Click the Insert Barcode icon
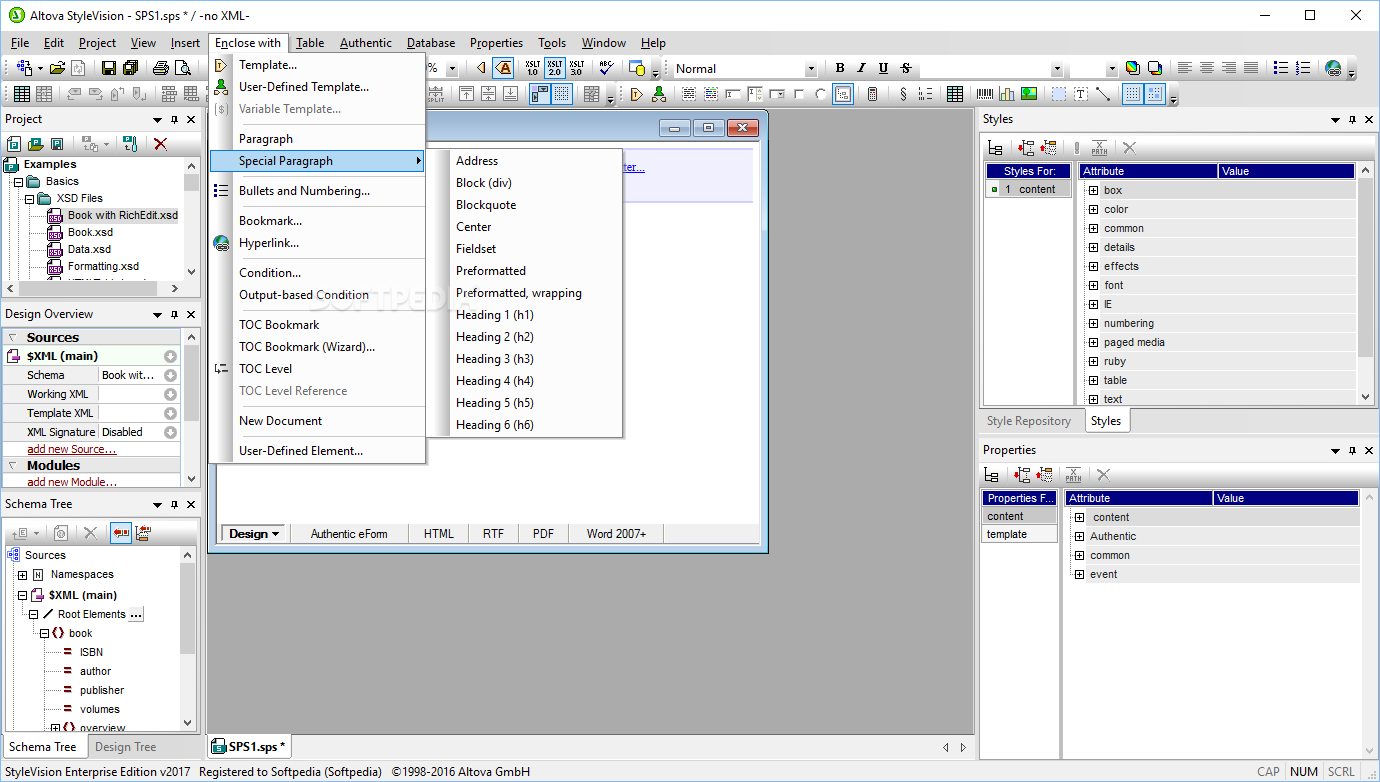Screen dimensions: 1380x782 [x=985, y=94]
